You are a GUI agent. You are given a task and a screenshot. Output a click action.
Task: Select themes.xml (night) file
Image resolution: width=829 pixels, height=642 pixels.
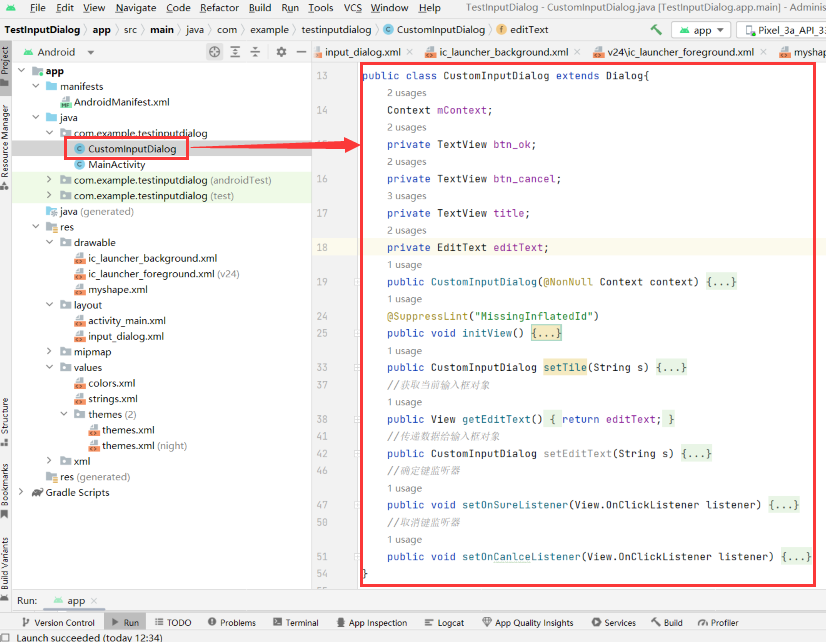click(137, 445)
